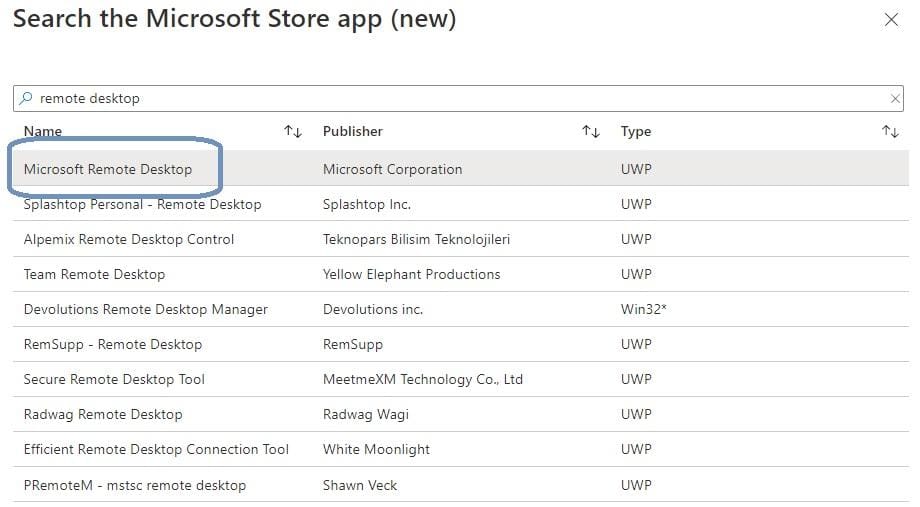Image resolution: width=920 pixels, height=507 pixels.
Task: Click the search magnifier icon
Action: (x=26, y=98)
